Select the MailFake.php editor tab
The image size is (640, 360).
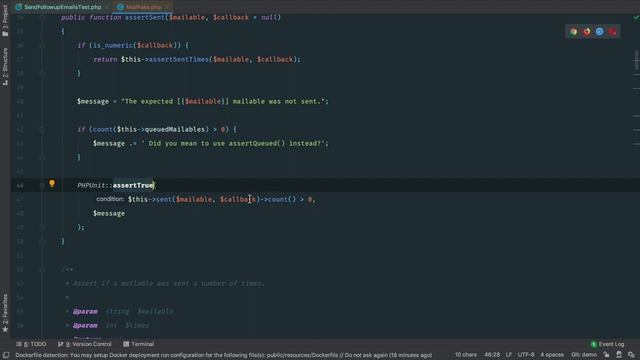tap(143, 7)
